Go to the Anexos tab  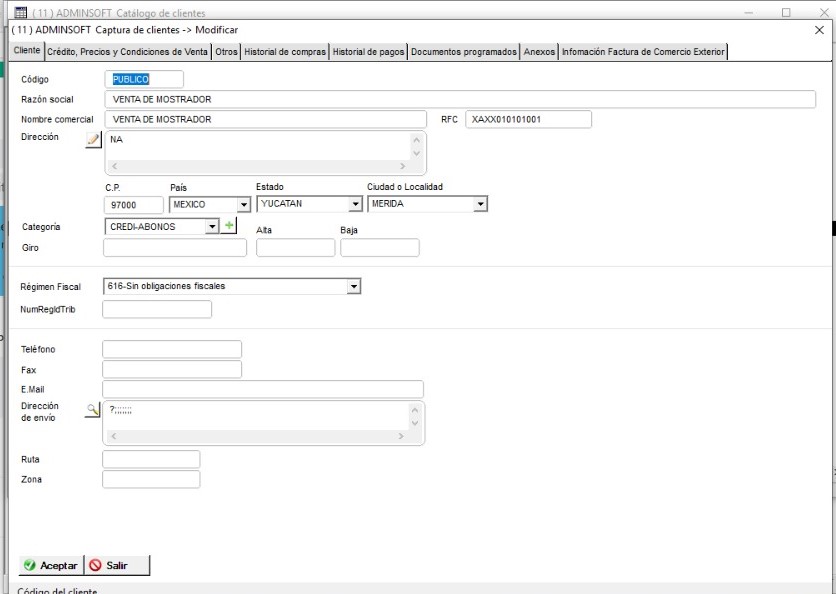pos(540,52)
